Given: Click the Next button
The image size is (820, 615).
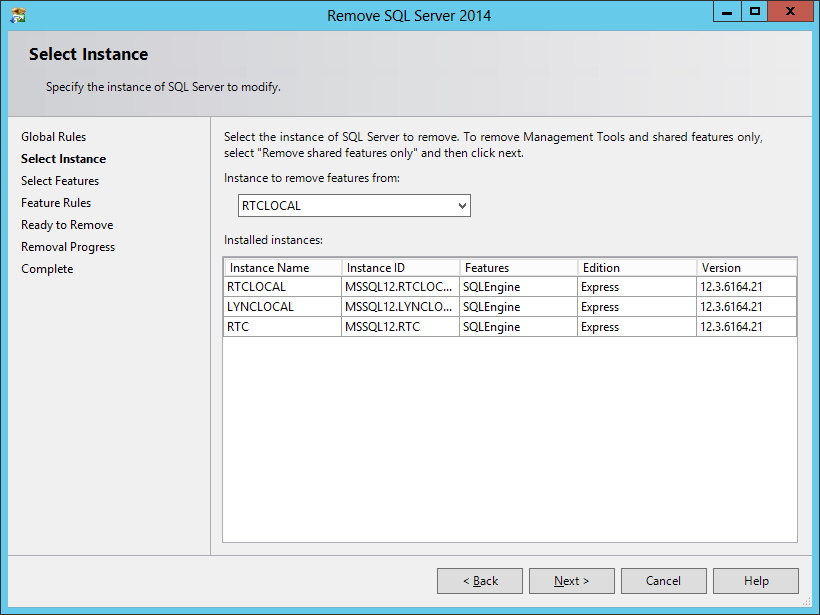Looking at the screenshot, I should (572, 581).
